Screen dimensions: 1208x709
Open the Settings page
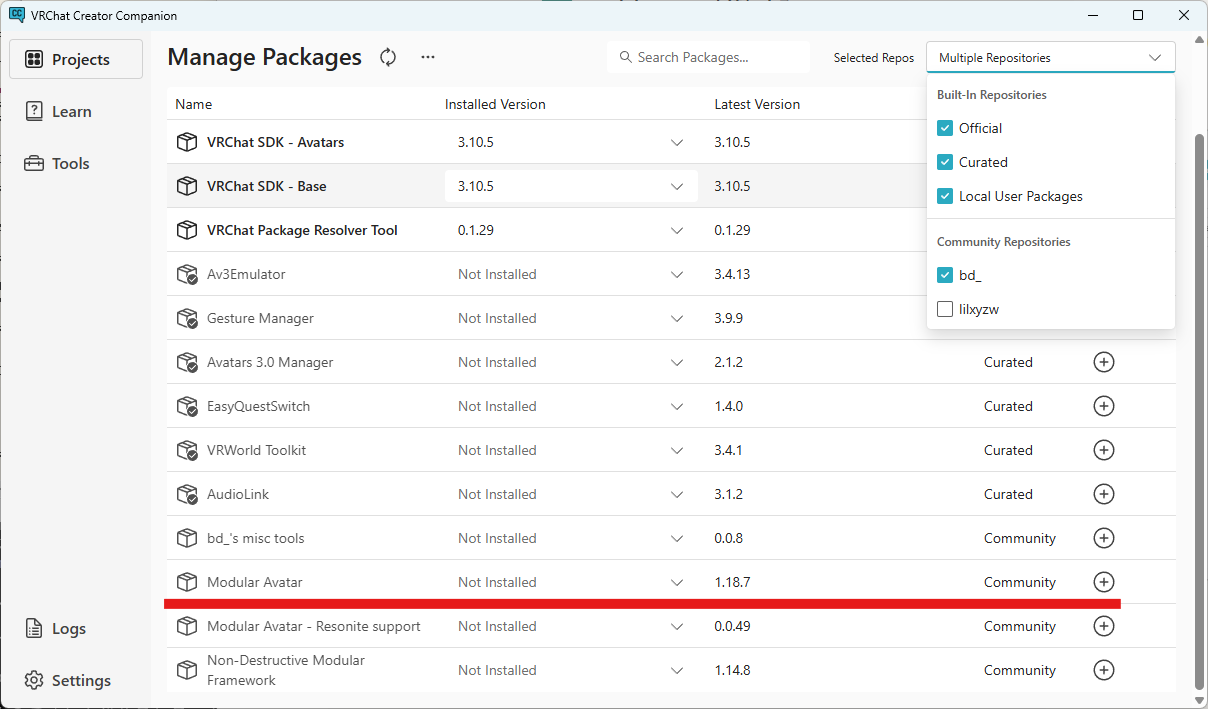point(76,680)
